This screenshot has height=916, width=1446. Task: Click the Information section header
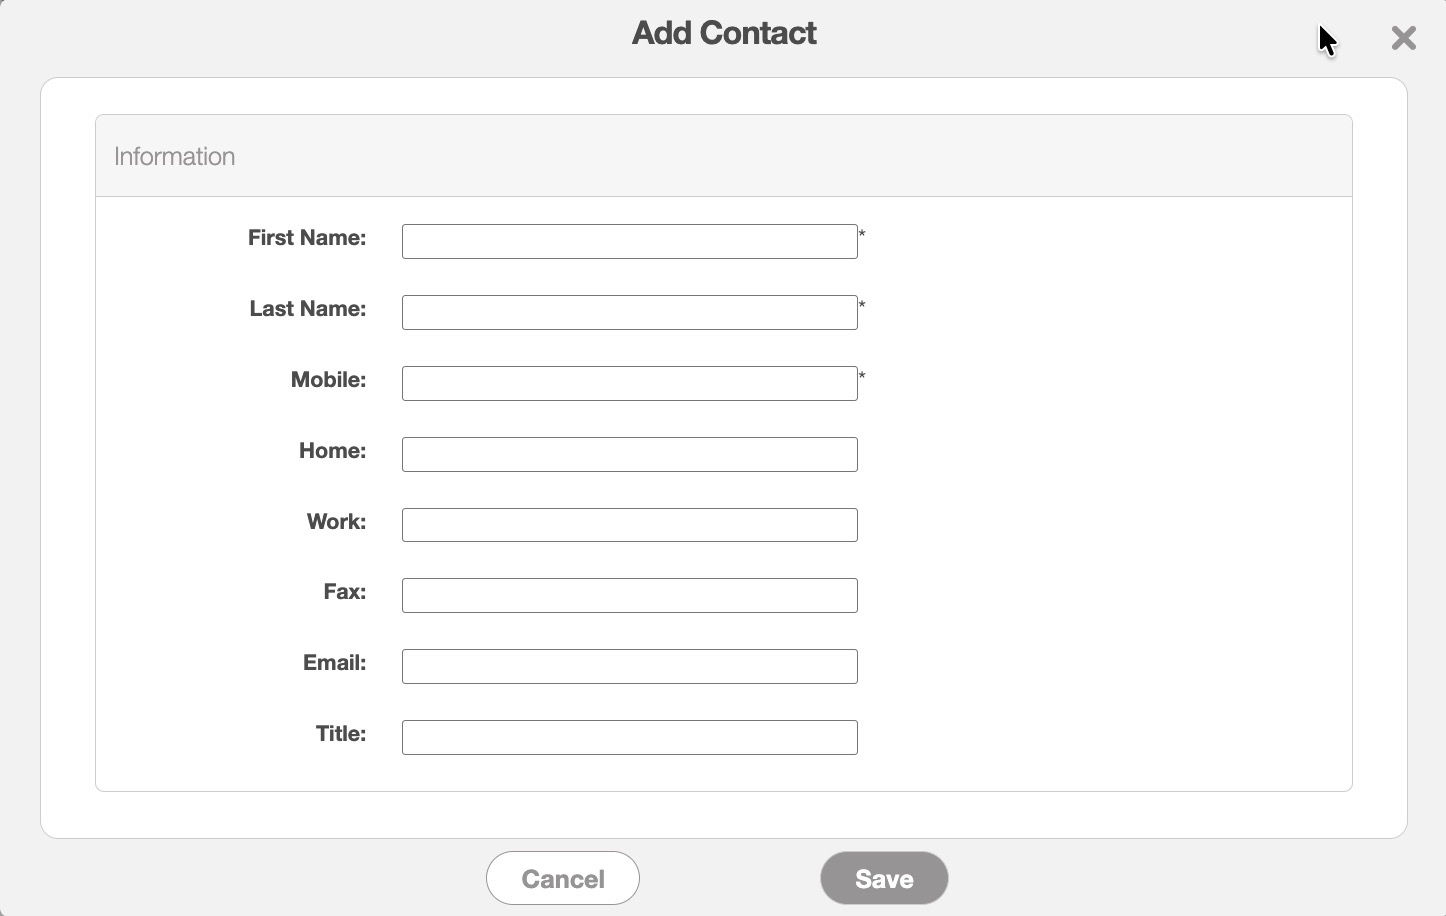(x=175, y=157)
